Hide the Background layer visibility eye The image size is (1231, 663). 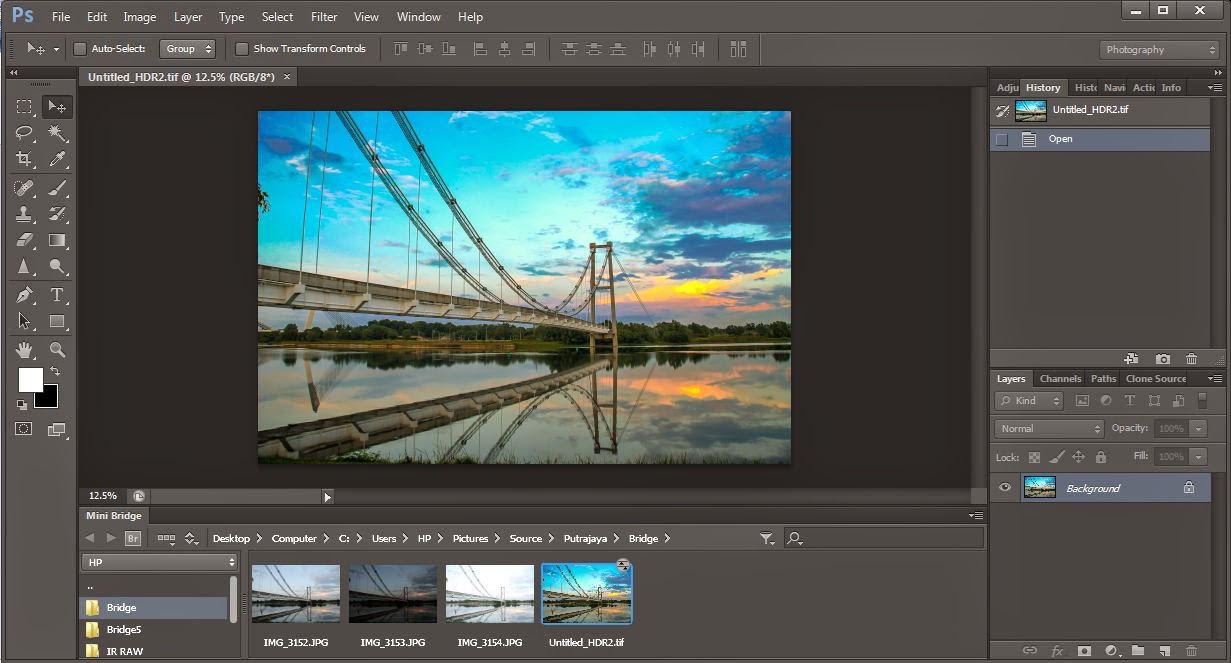point(1005,487)
